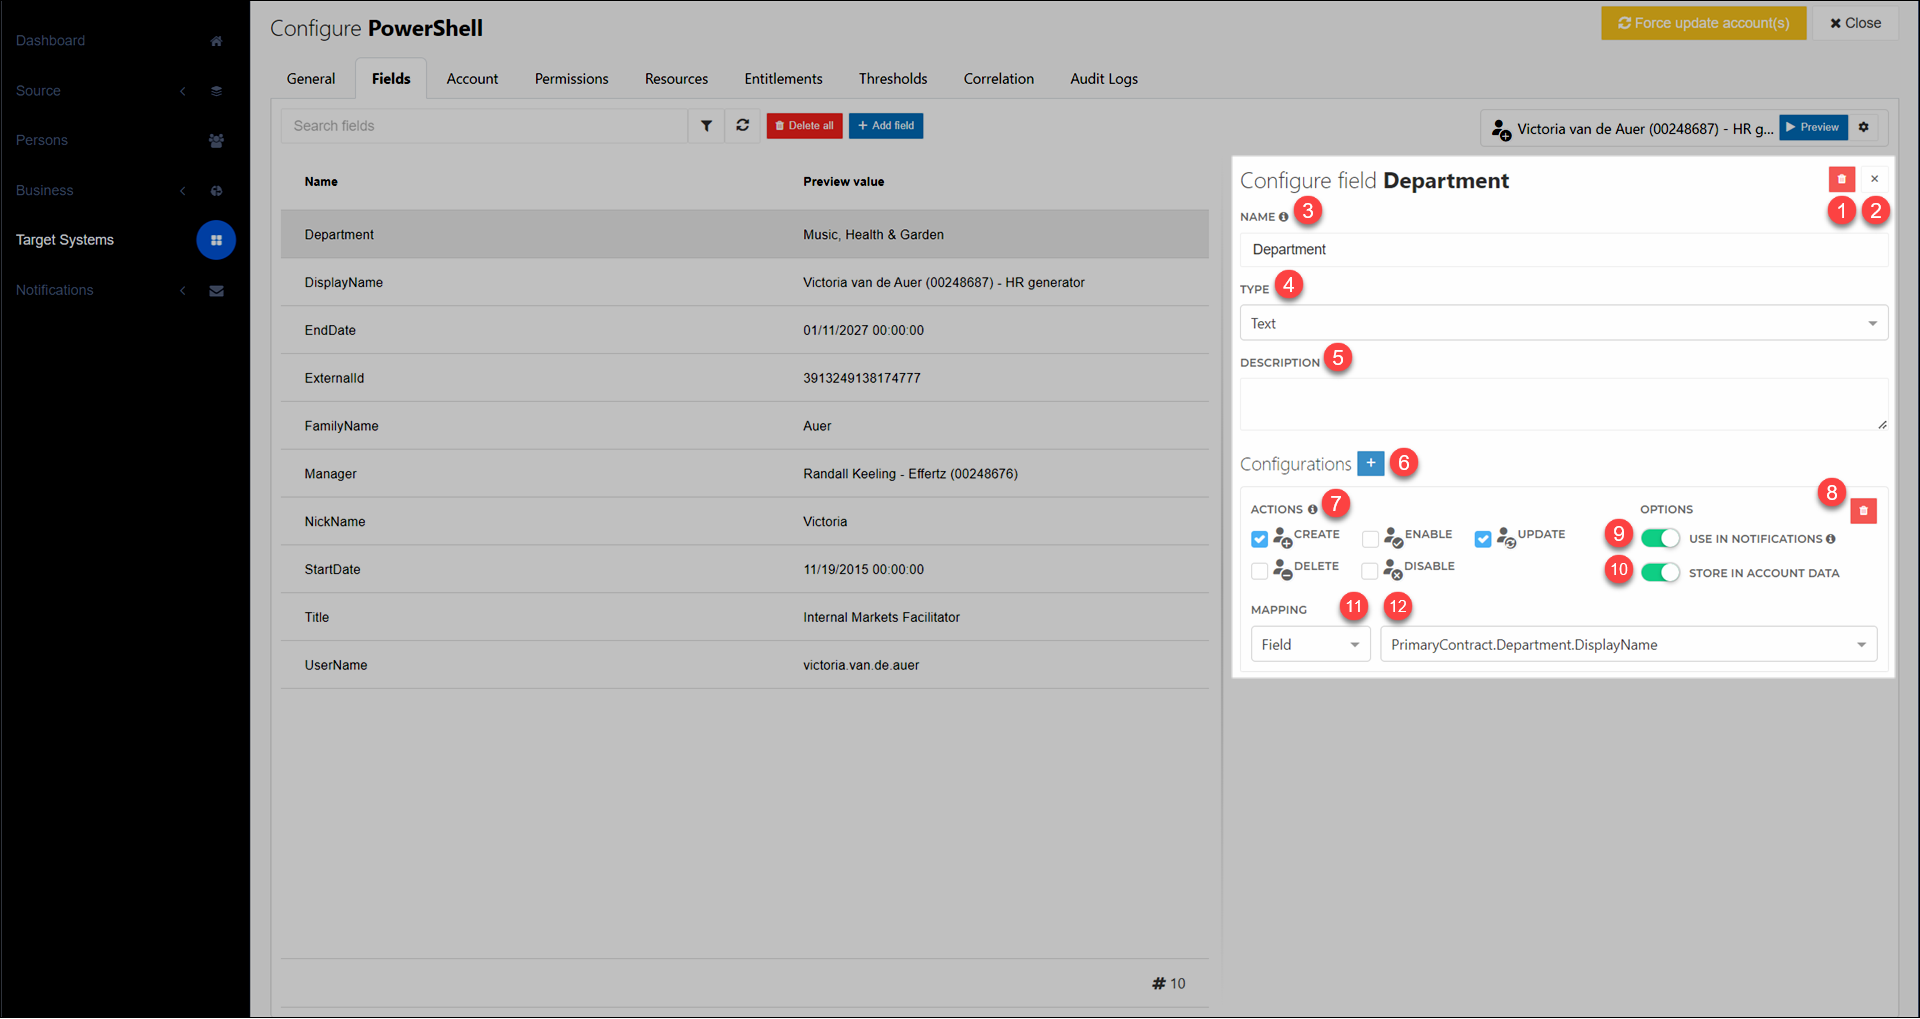The height and width of the screenshot is (1019, 1920).
Task: Click the Dashboard home icon
Action: coord(216,41)
